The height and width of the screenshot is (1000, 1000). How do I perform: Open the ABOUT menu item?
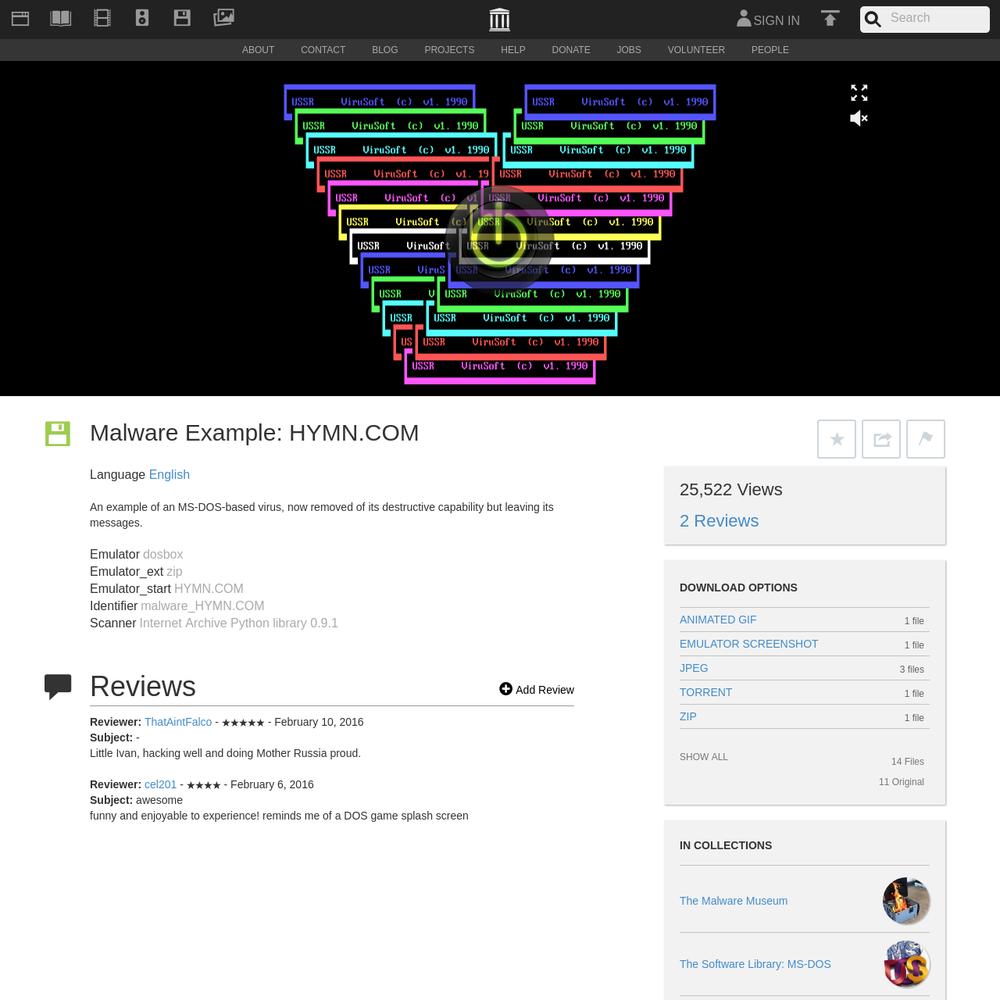(258, 50)
